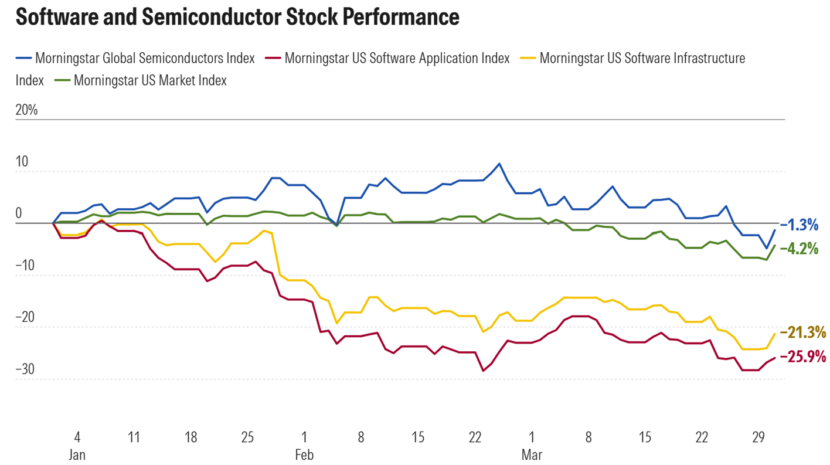
Task: Toggle the Morningstar US Market Index legend label
Action: click(151, 79)
